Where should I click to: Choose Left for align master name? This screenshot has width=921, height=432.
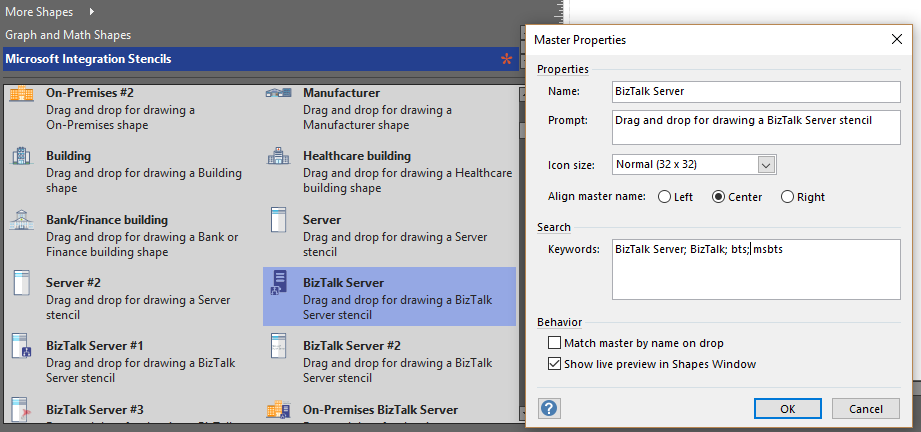664,197
